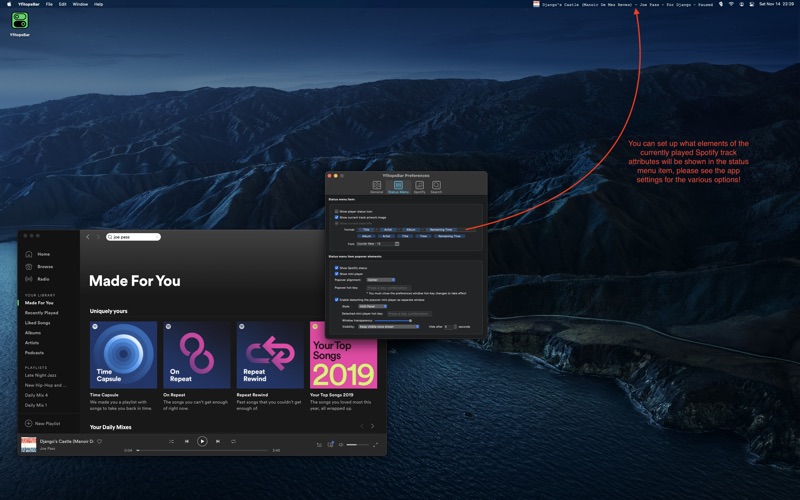Open the Spotify play queue
Image resolution: width=800 pixels, height=500 pixels.
(319, 445)
